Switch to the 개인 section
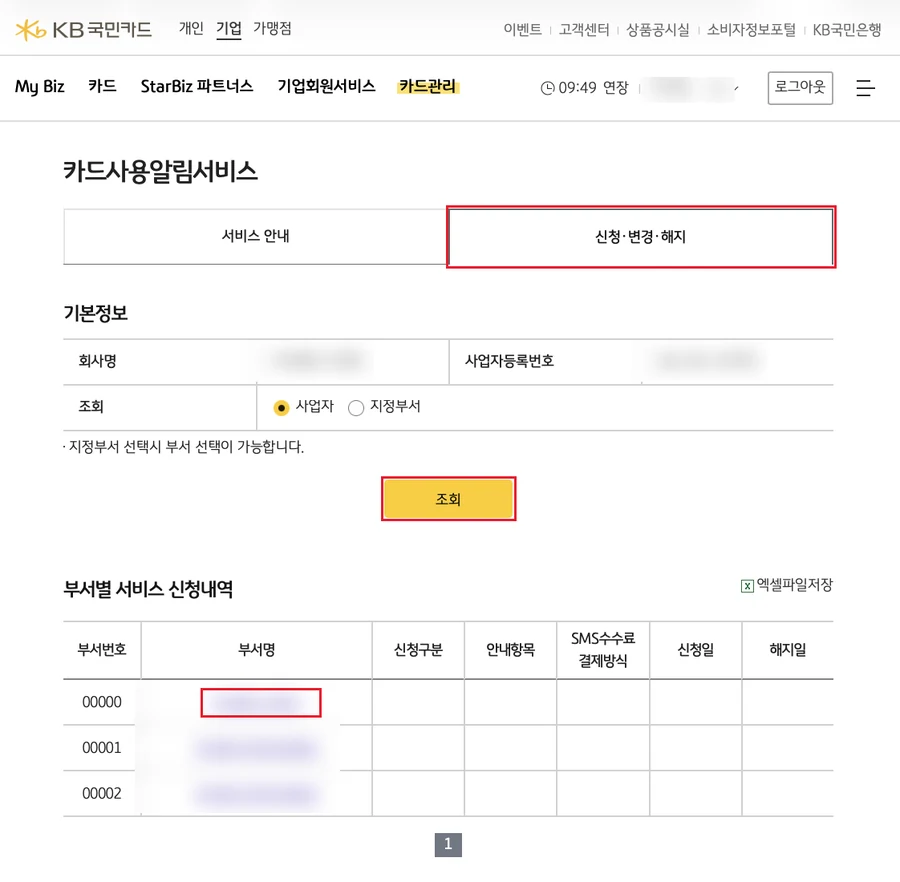 point(191,29)
